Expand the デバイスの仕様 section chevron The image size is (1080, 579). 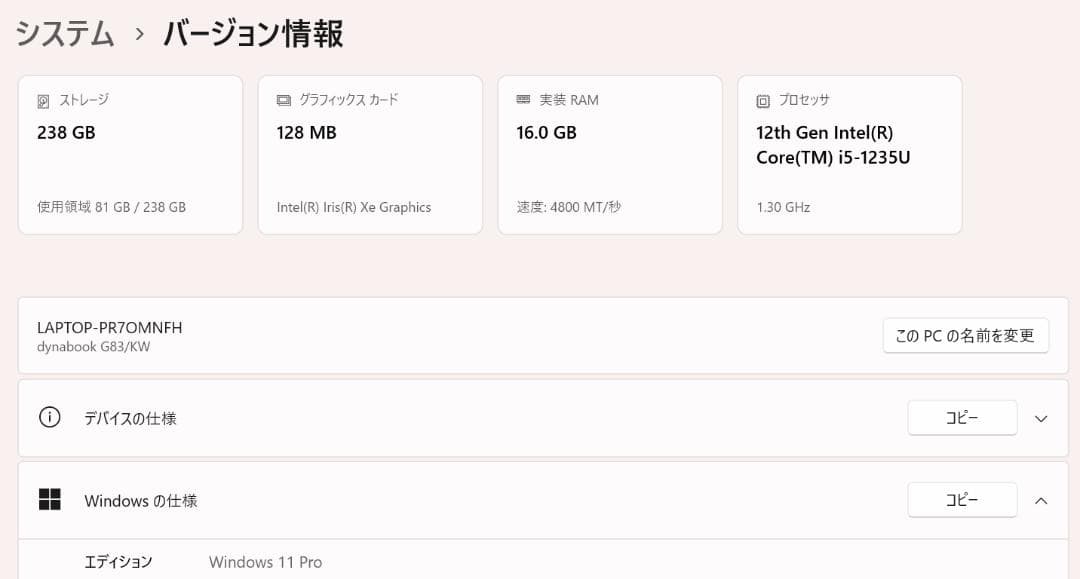(x=1041, y=418)
